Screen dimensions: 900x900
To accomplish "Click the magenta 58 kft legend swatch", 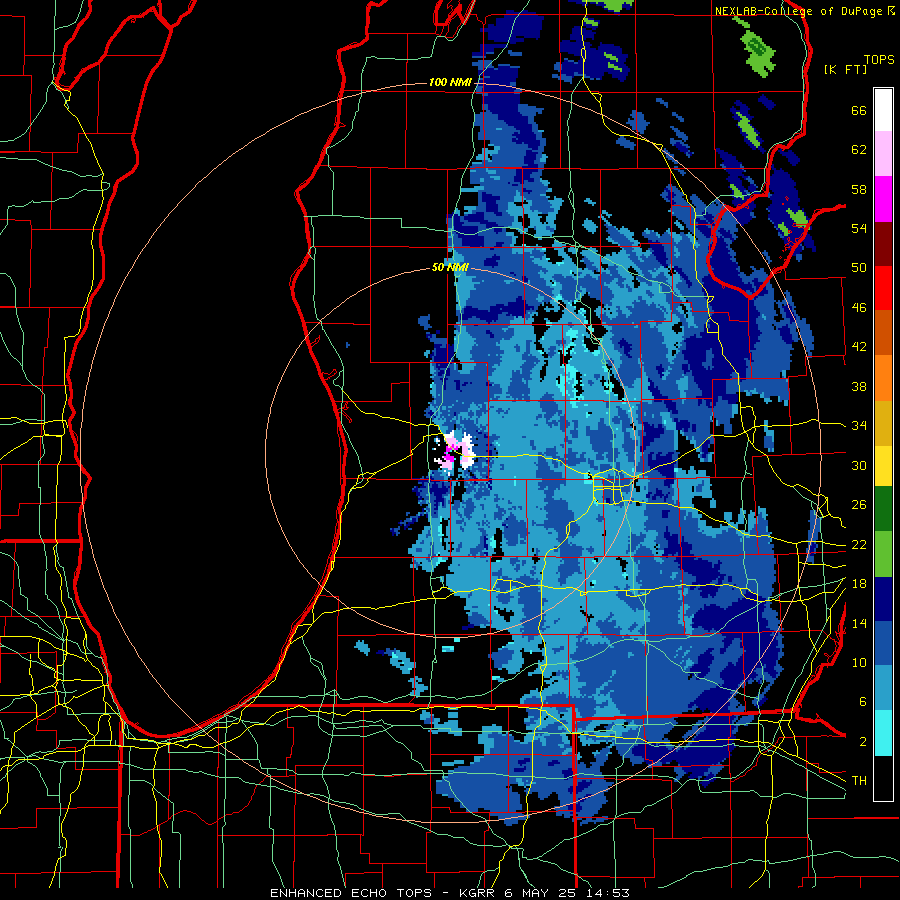I will click(x=883, y=199).
